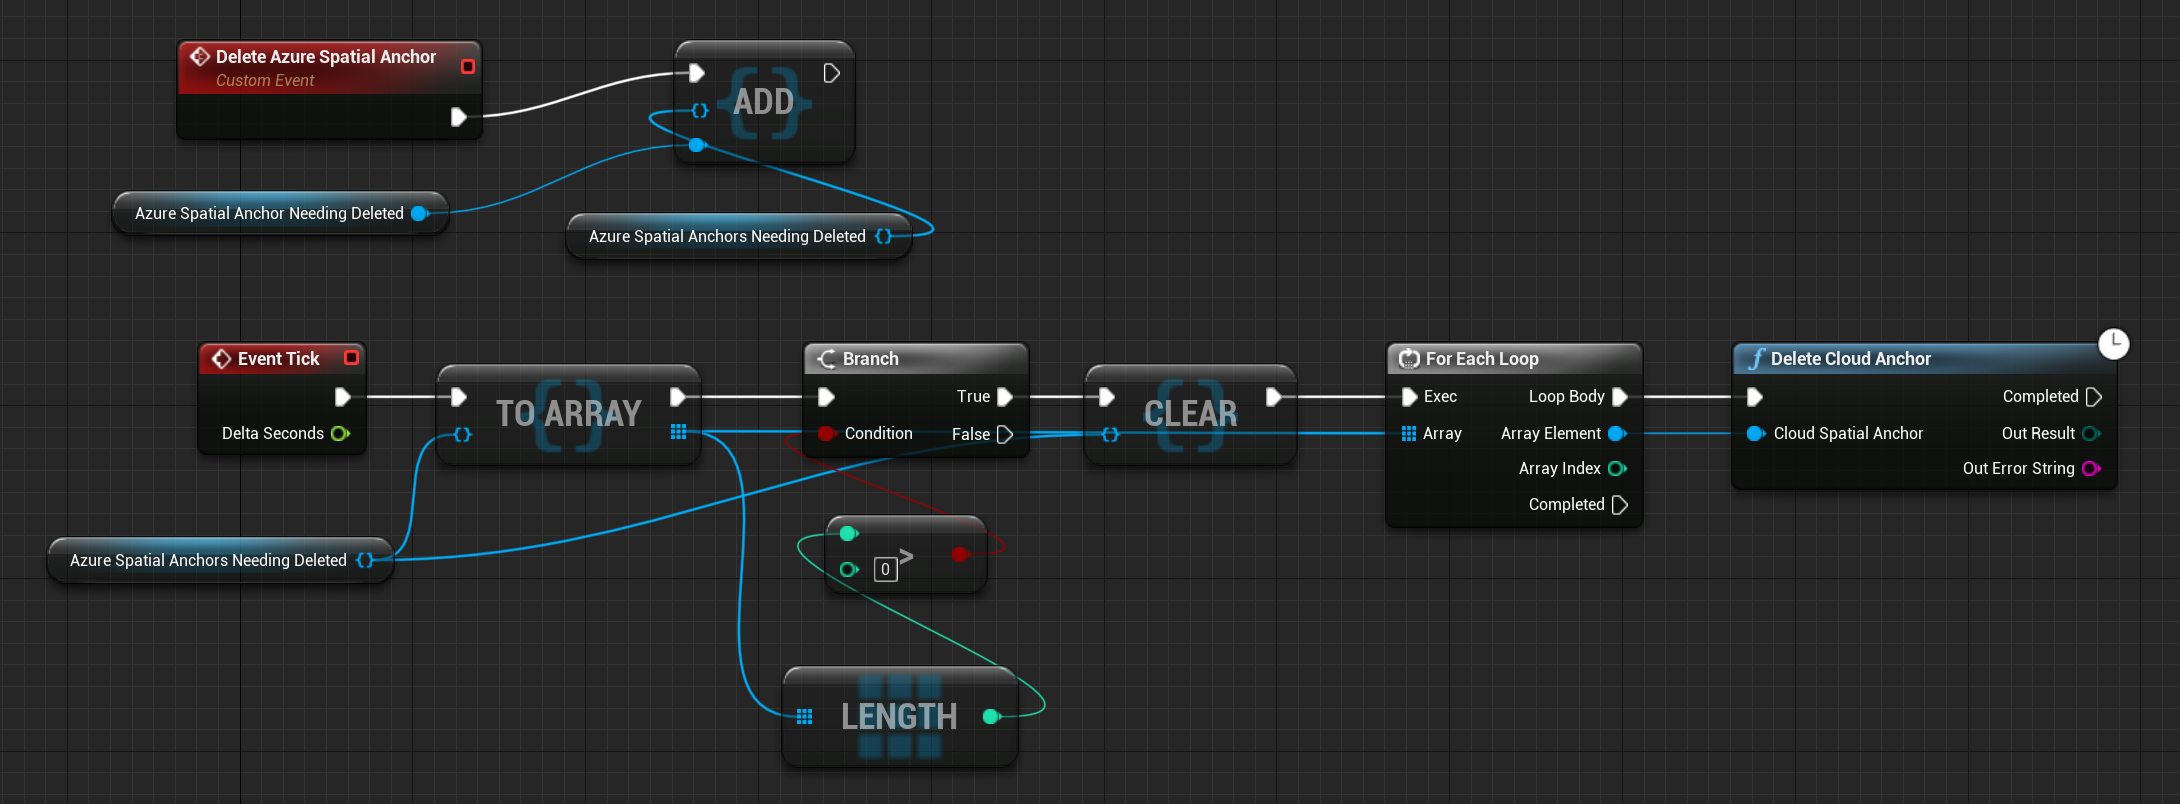Click the Loop Body output pin
This screenshot has height=804, width=2180.
point(1620,397)
